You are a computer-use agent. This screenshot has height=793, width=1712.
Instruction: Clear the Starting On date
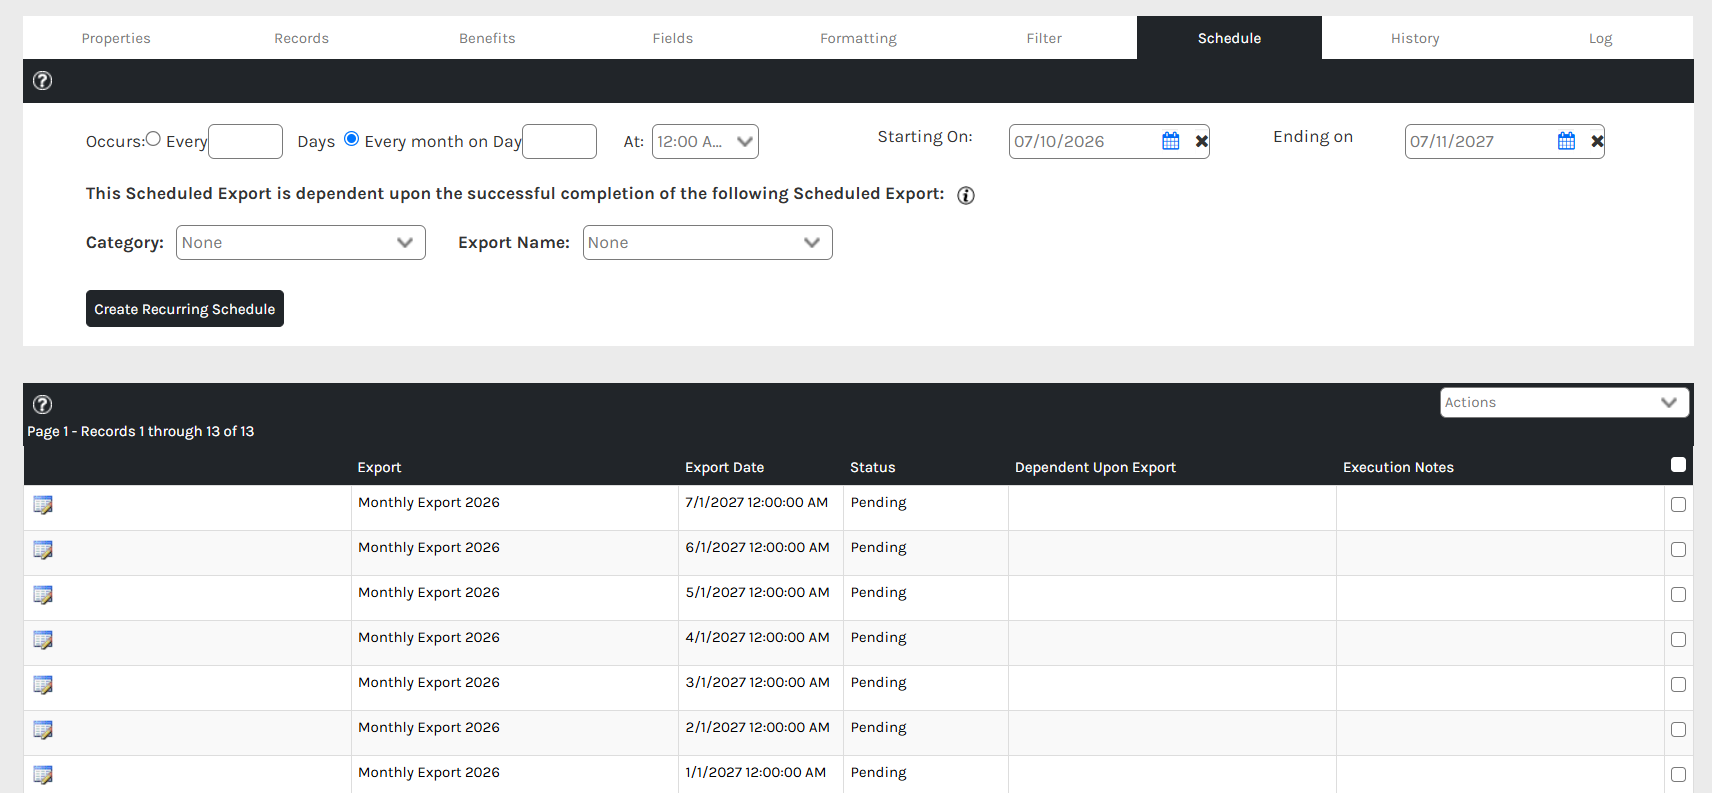(1201, 141)
